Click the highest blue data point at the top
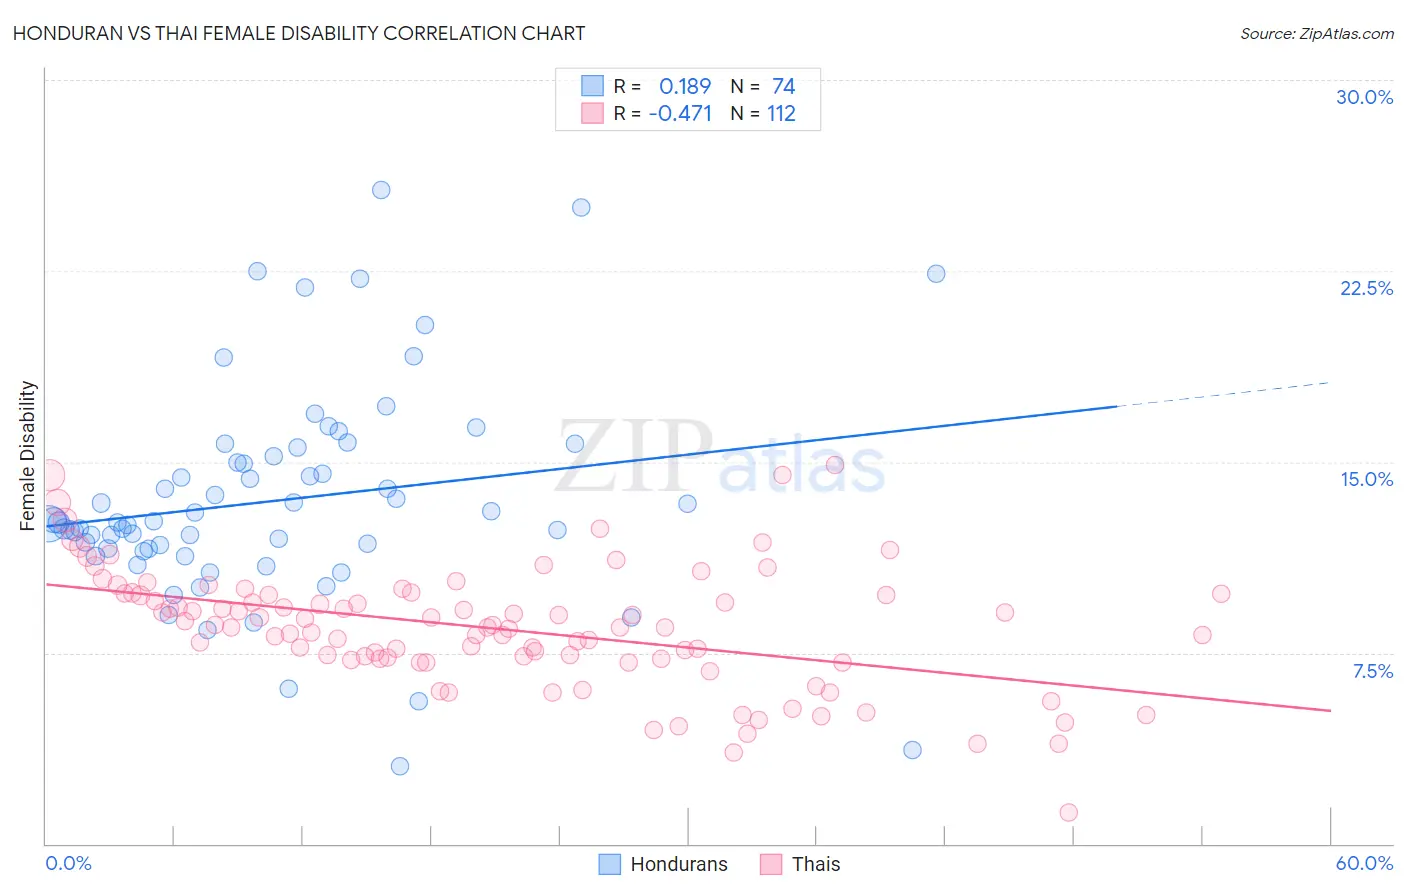Image resolution: width=1406 pixels, height=892 pixels. click(381, 190)
